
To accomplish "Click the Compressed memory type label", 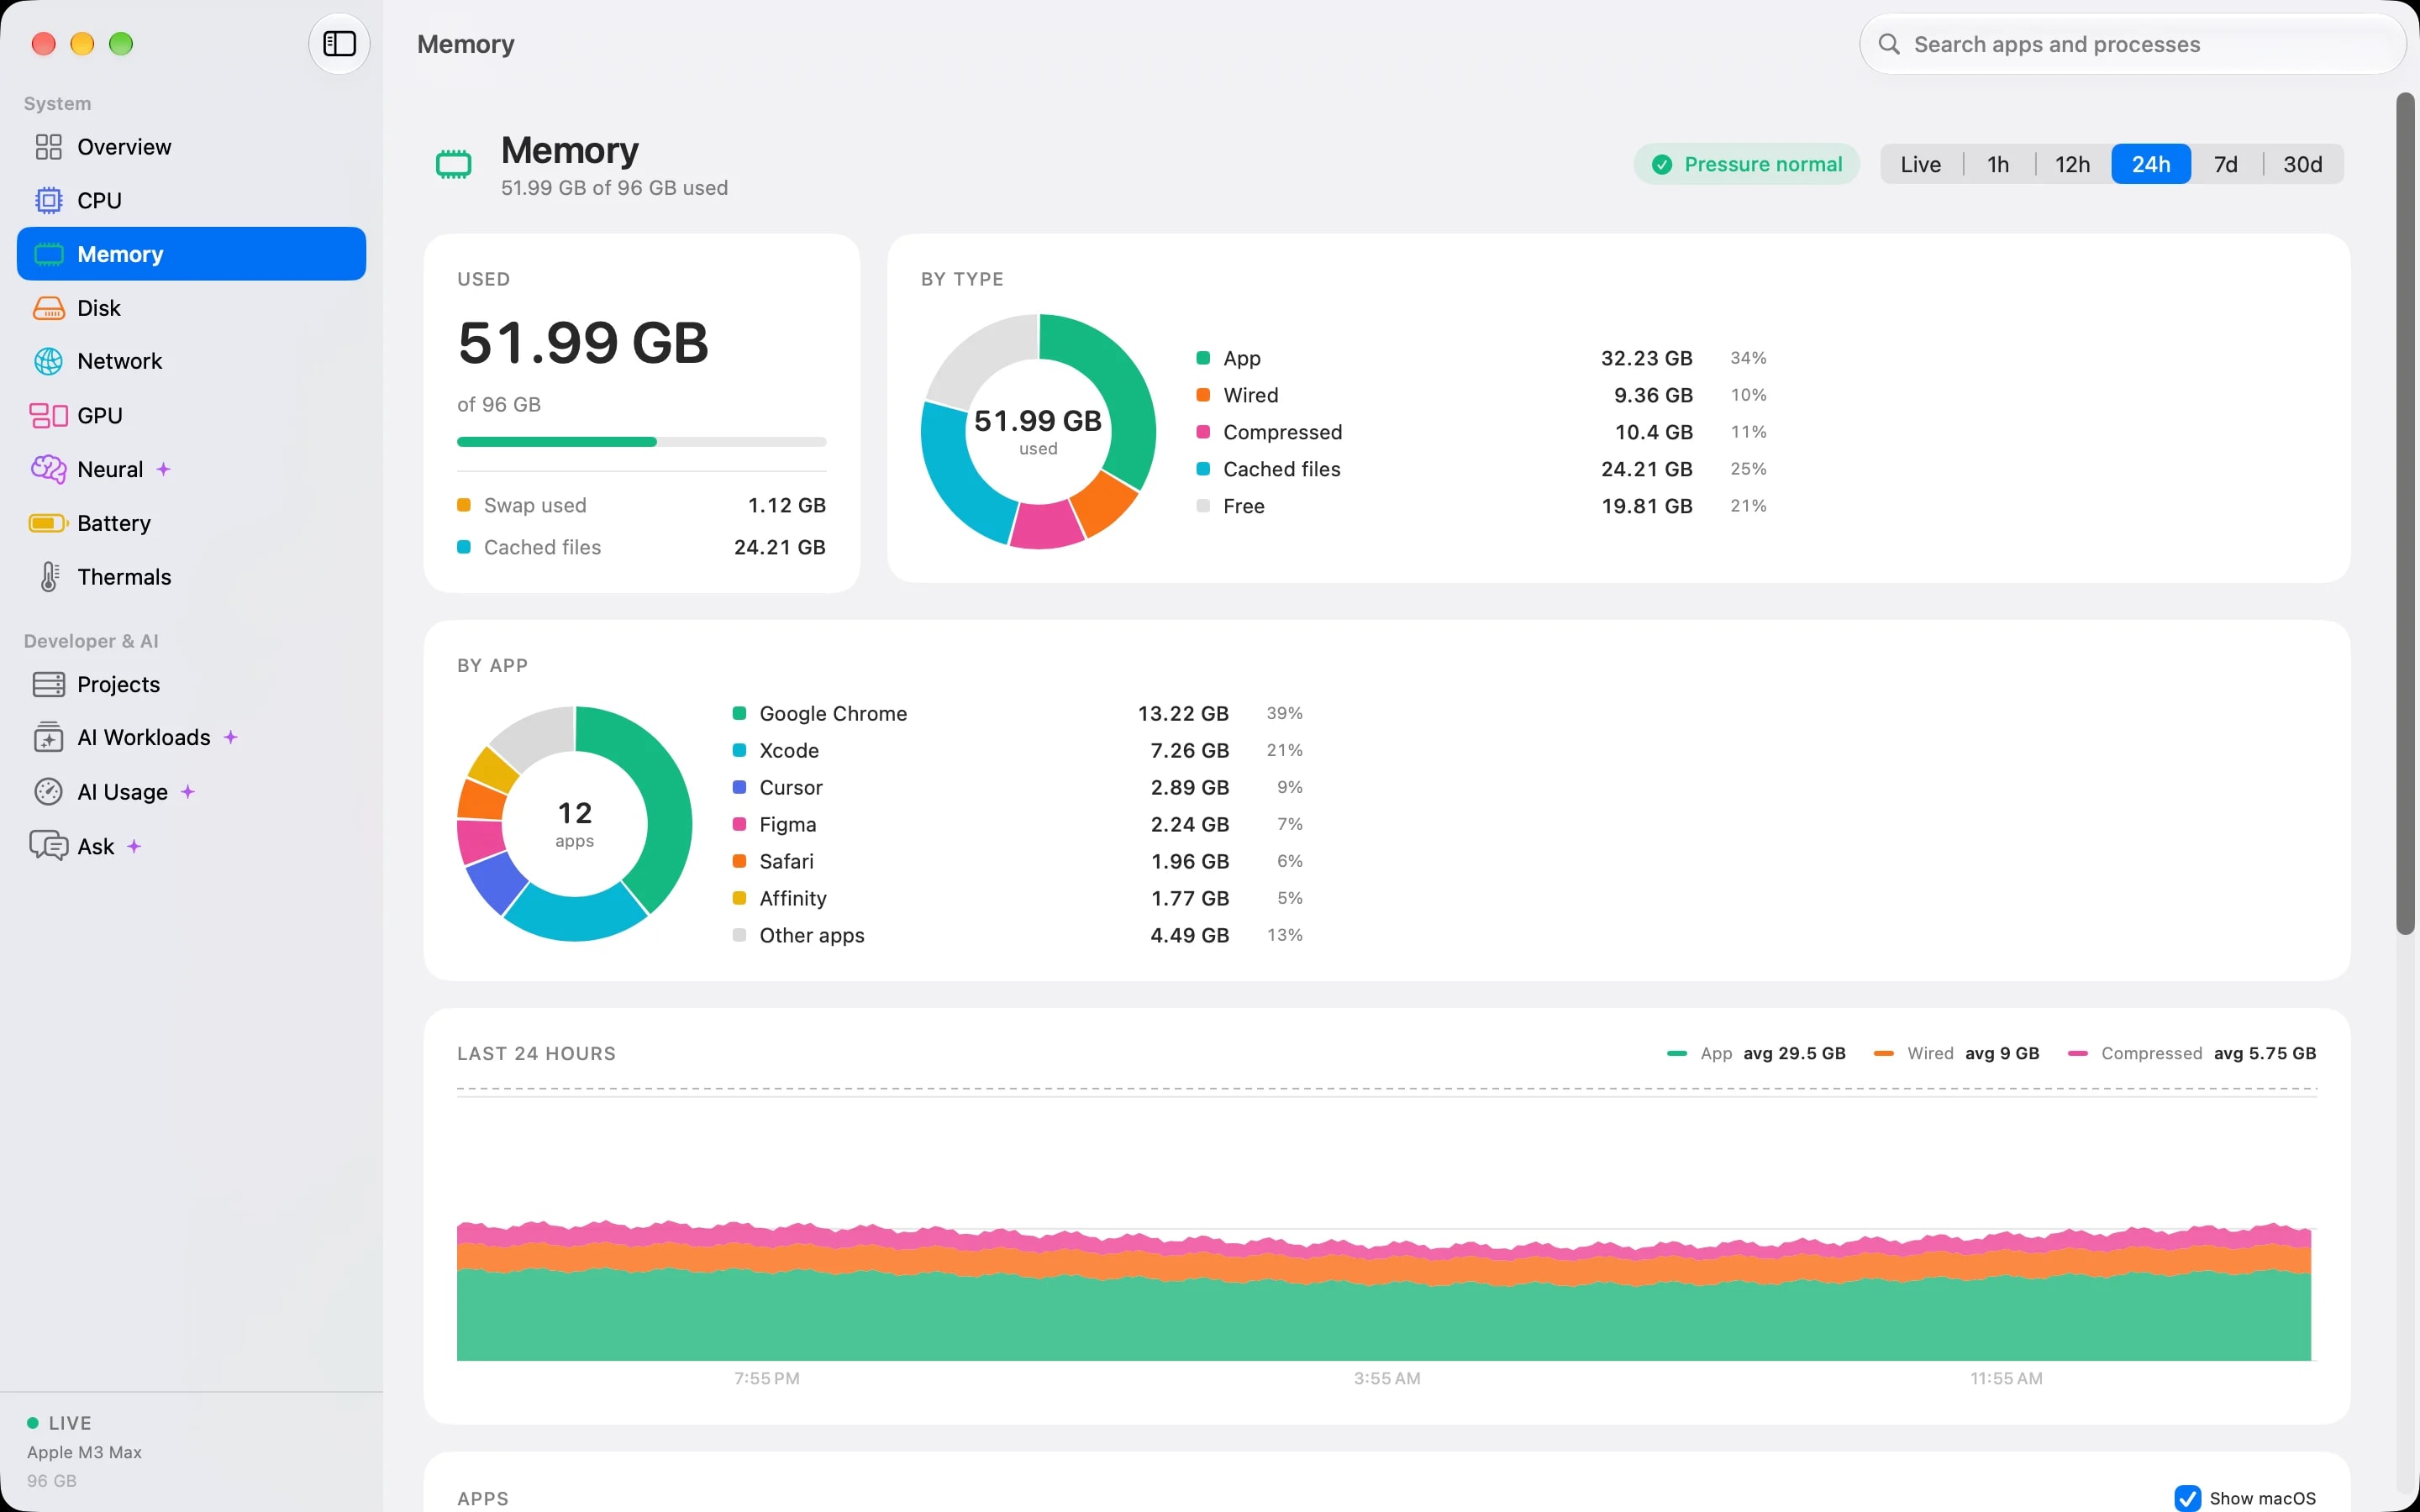I will coord(1283,432).
